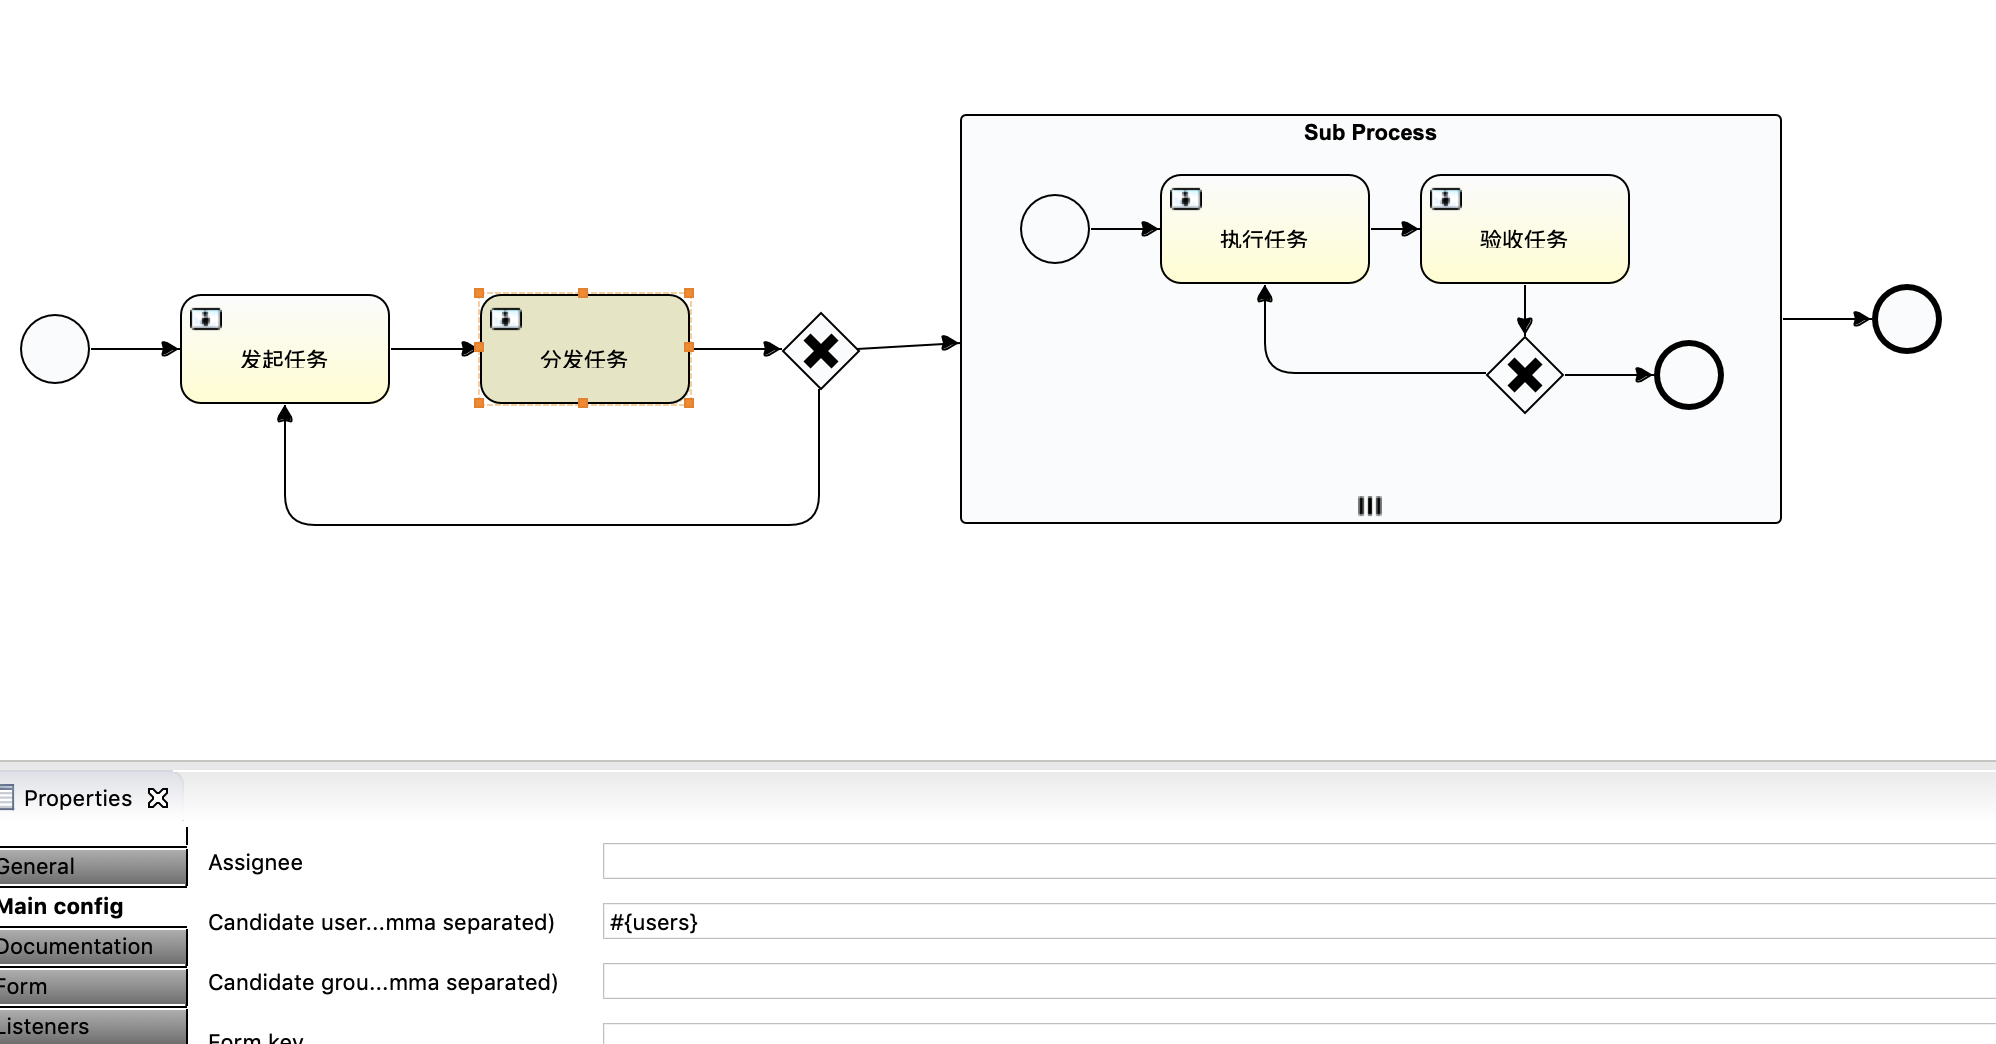1996x1044 pixels.
Task: Select the flow between 发起任务 and 分发任务
Action: [434, 349]
